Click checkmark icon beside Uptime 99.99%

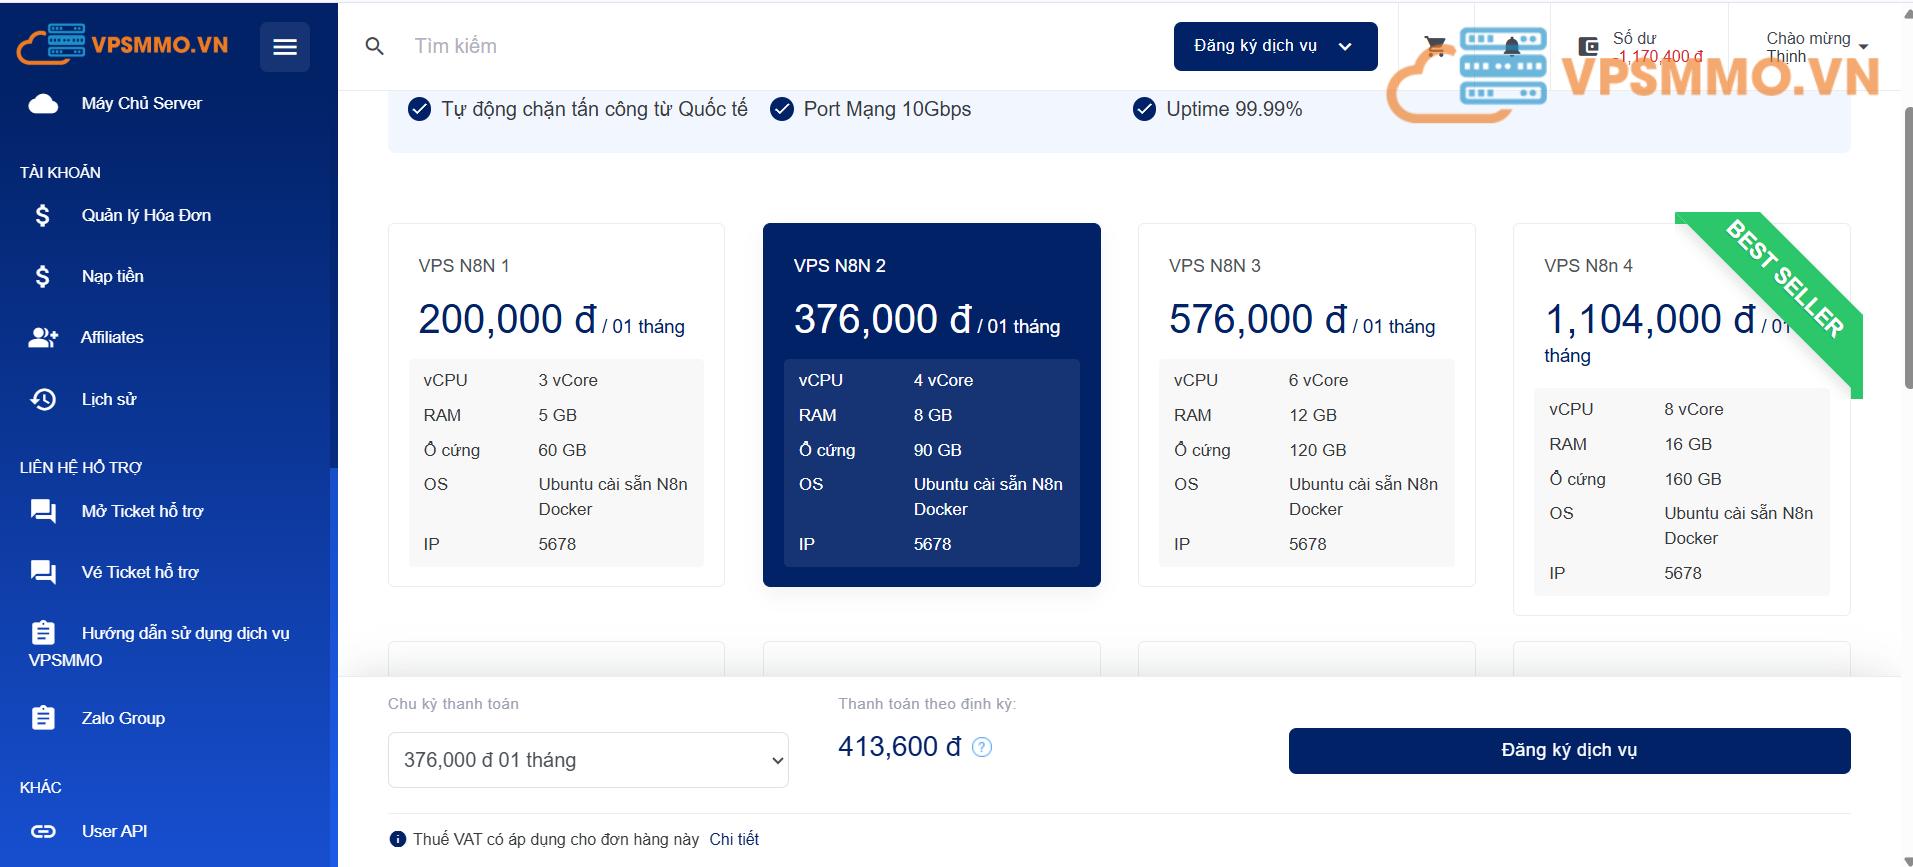[1144, 109]
